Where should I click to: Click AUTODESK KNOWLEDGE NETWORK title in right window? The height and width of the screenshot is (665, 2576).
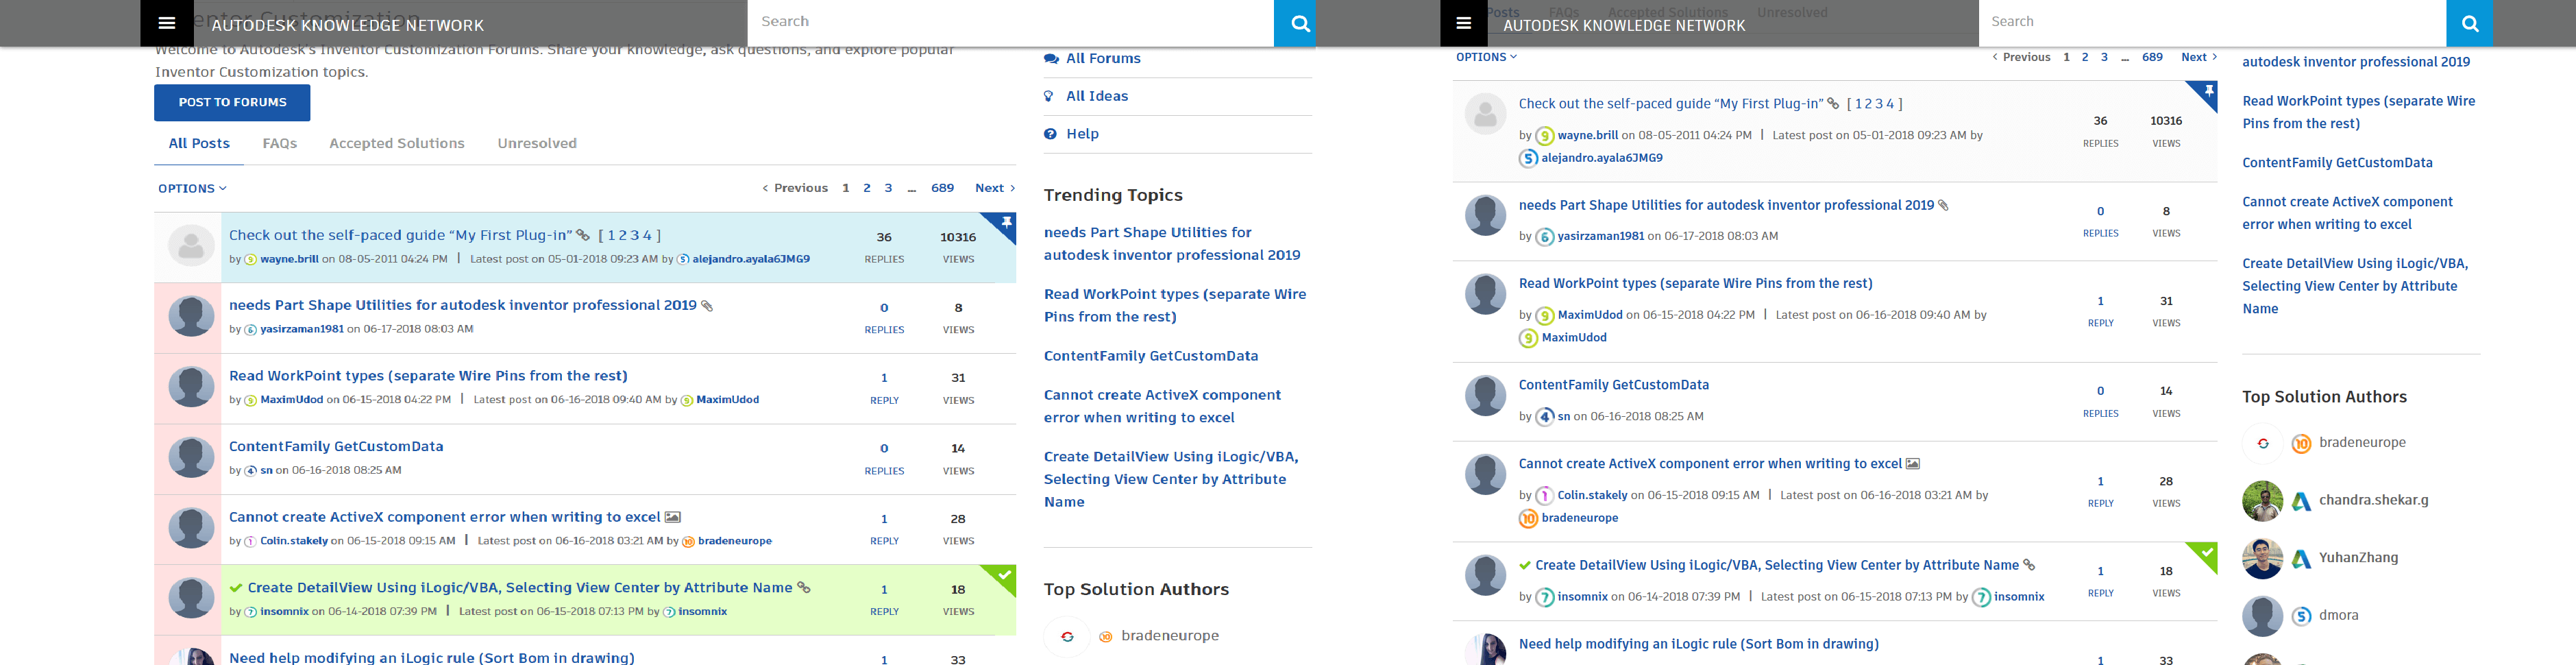[1624, 25]
